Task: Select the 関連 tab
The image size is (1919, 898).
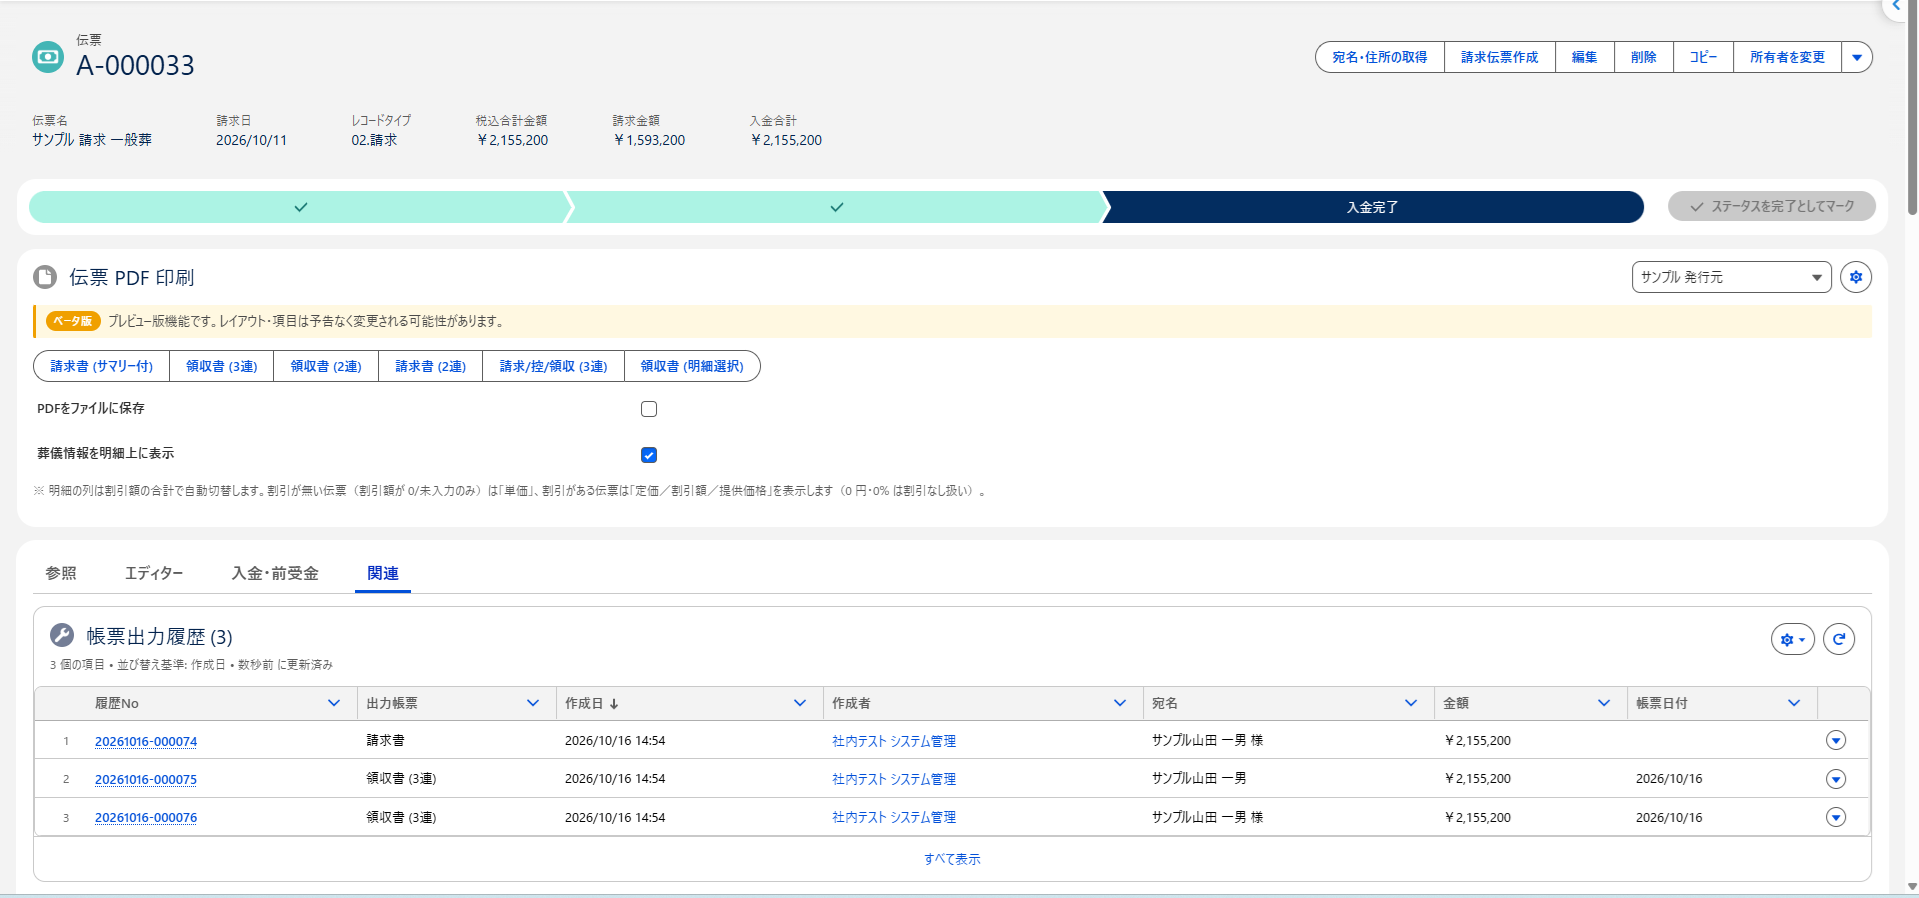Action: 383,573
